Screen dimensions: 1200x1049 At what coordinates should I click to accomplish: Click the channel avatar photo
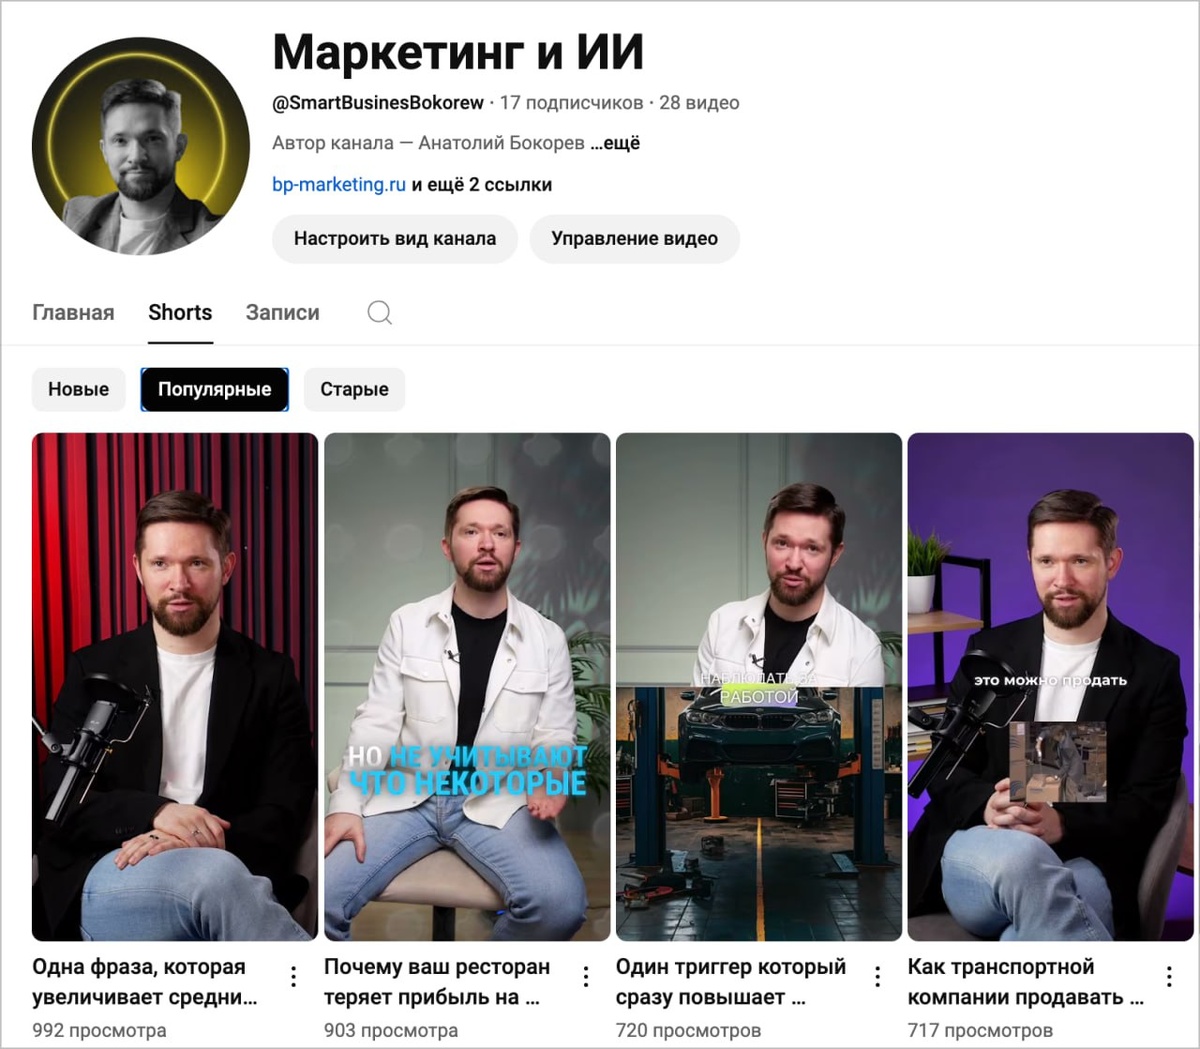coord(141,146)
